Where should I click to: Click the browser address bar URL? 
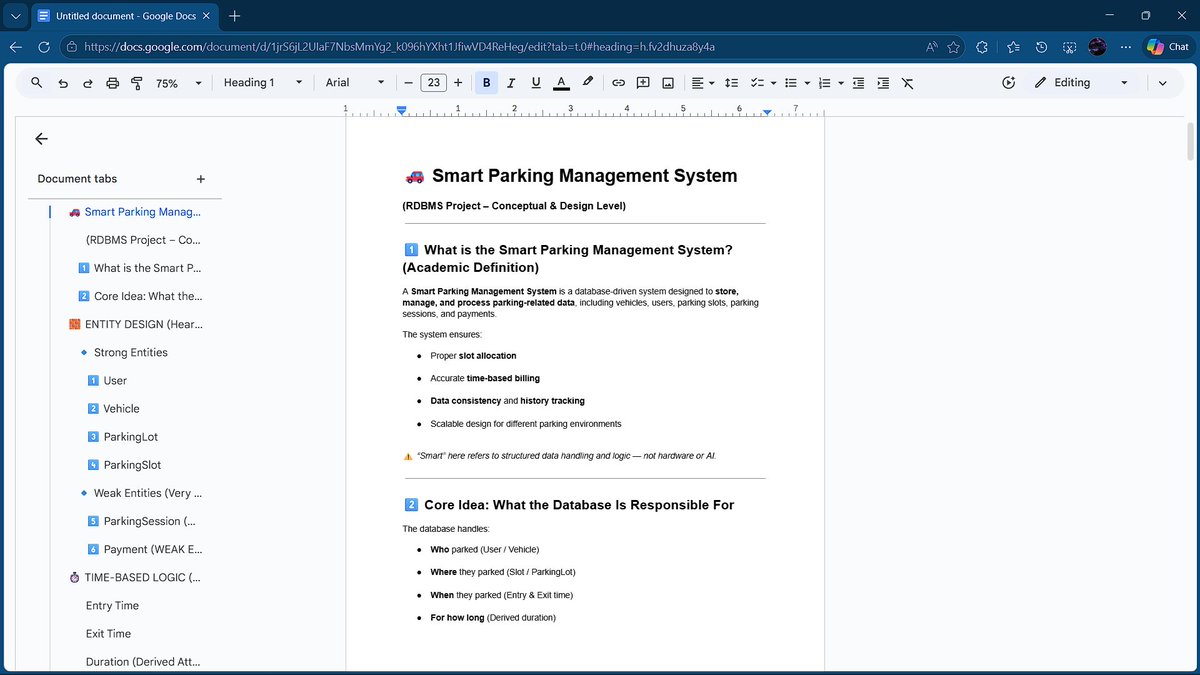point(400,47)
